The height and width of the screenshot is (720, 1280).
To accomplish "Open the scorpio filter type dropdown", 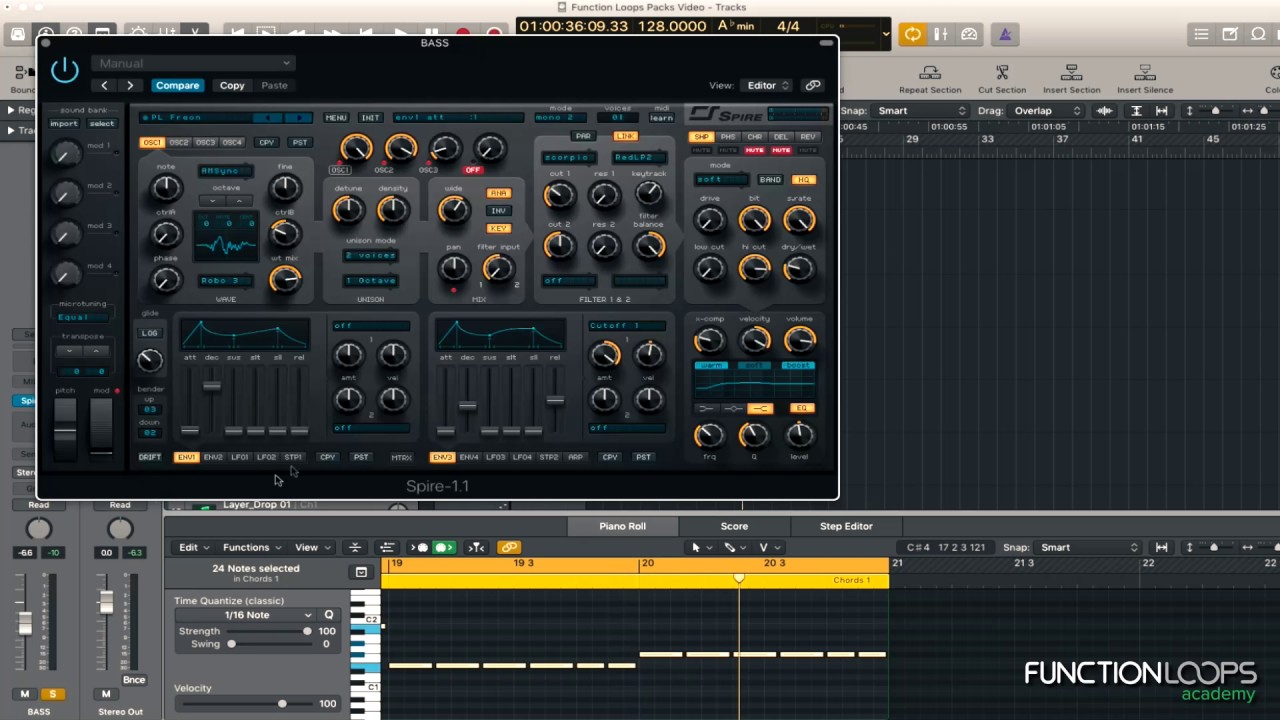I will coord(569,158).
